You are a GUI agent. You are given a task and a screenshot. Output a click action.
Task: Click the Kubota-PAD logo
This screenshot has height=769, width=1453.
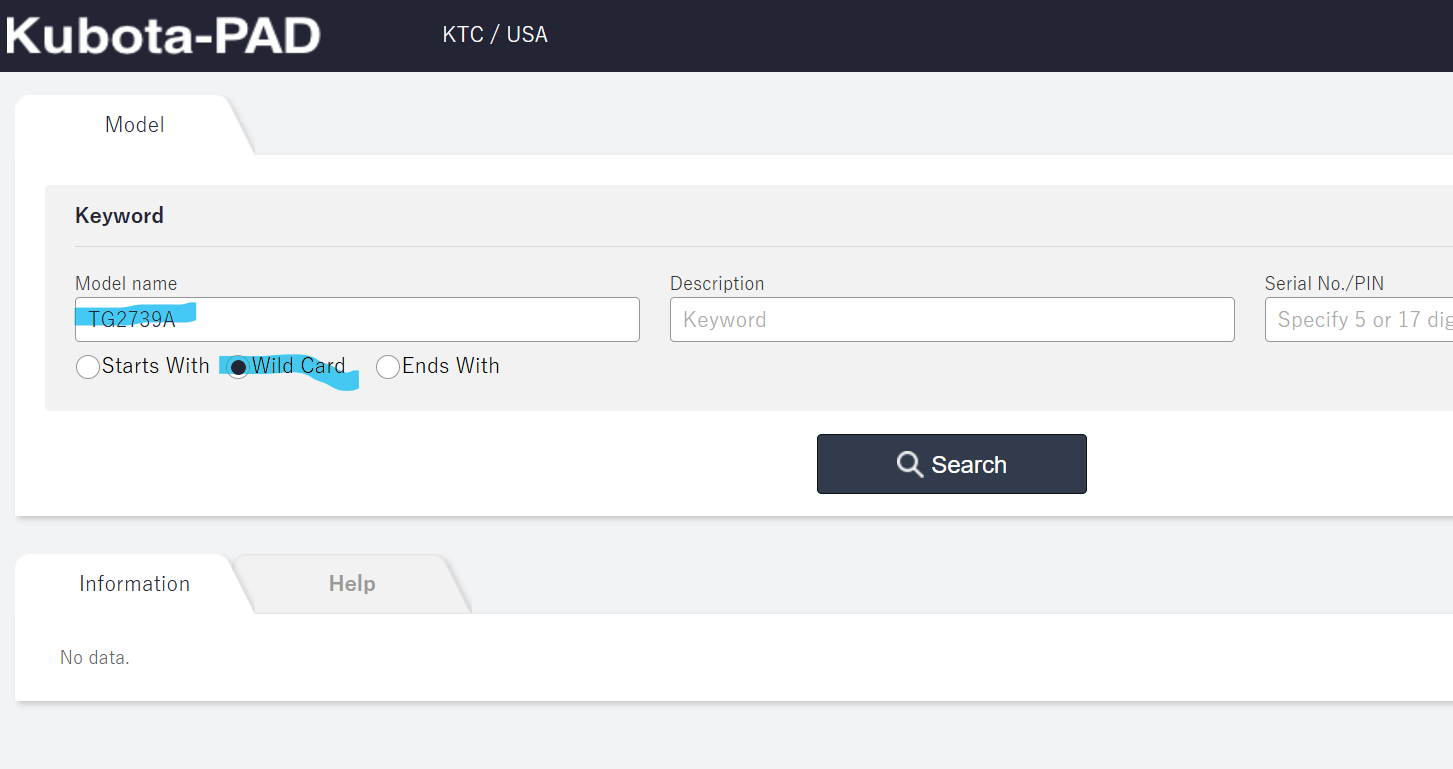(163, 35)
